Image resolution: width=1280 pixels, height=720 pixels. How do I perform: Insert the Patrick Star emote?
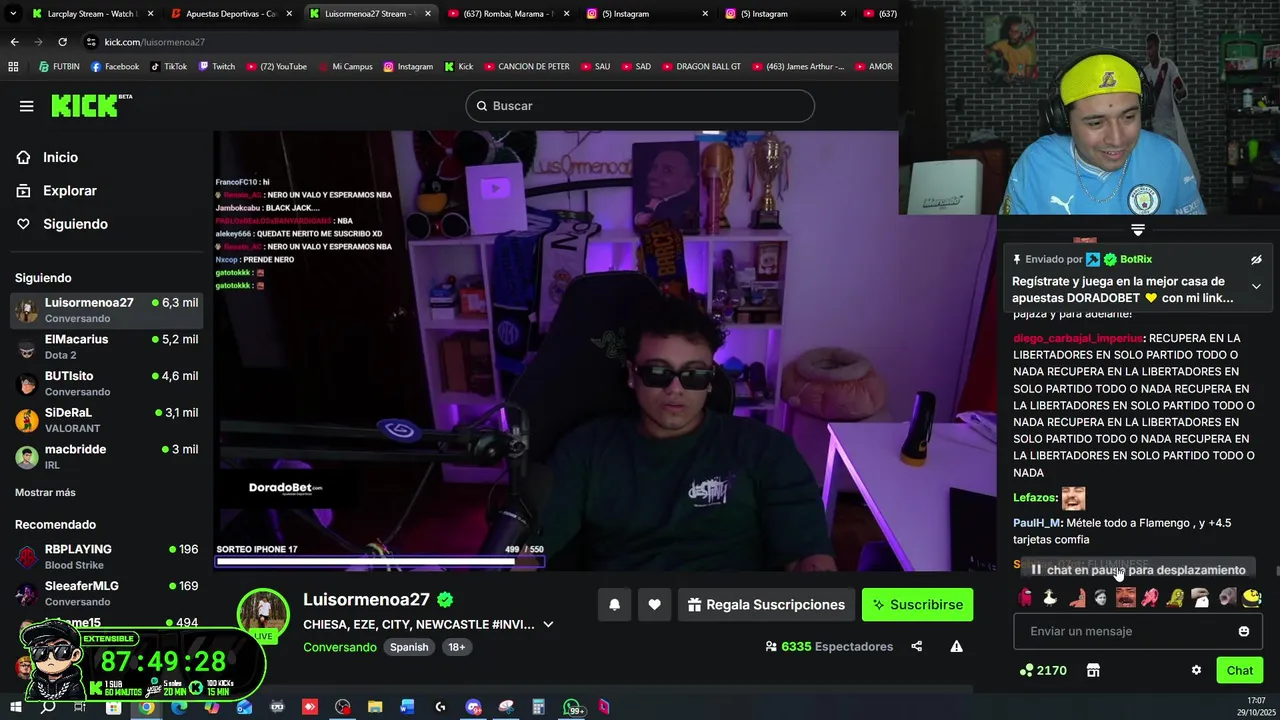pyautogui.click(x=1076, y=599)
